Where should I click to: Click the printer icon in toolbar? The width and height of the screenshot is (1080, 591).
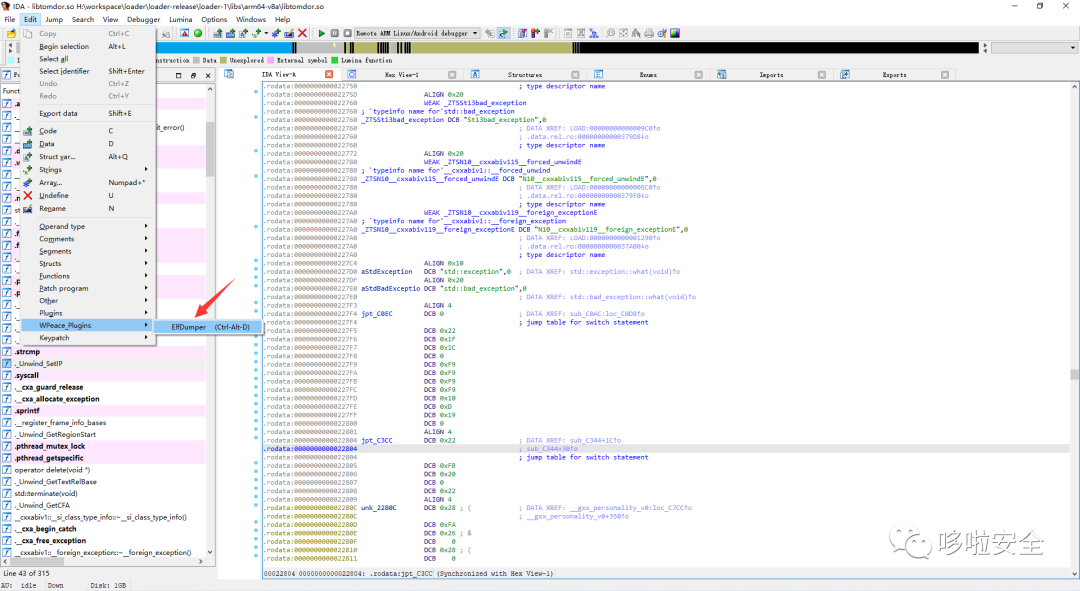(x=649, y=33)
